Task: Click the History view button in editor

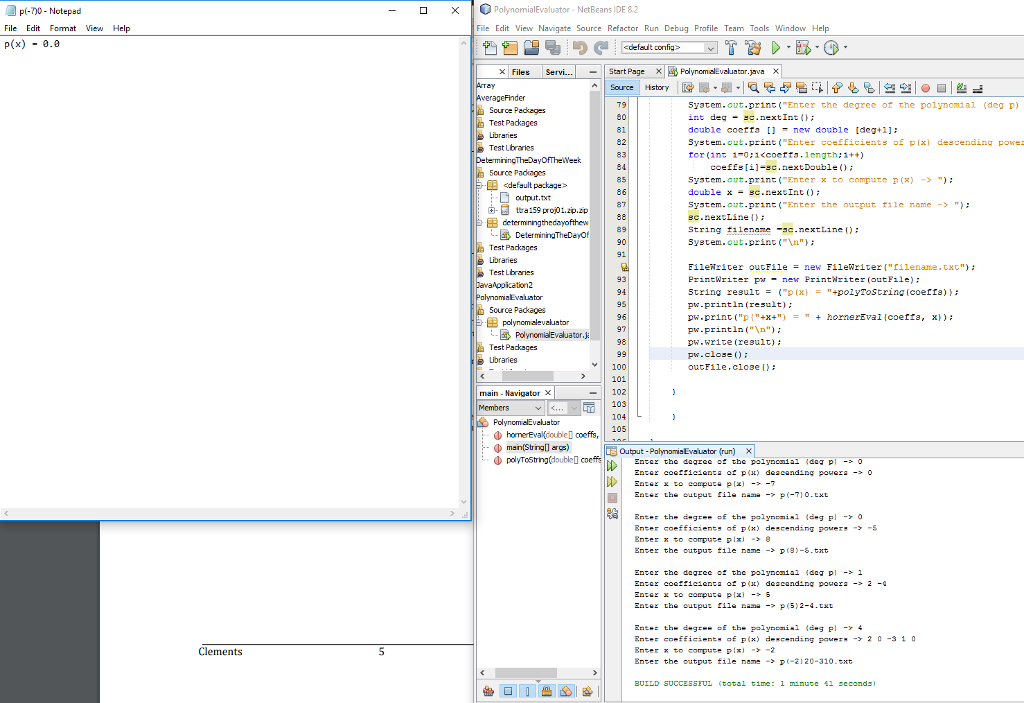Action: click(x=658, y=87)
